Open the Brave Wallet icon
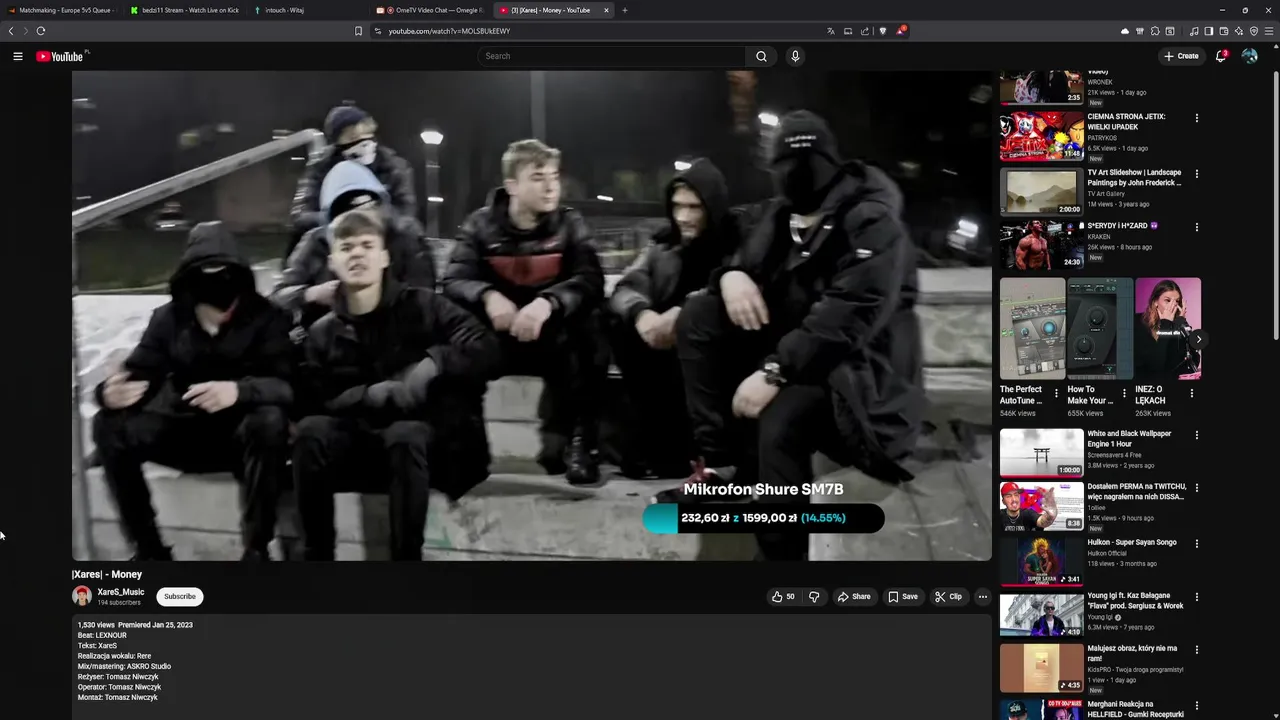Screen dimensions: 1280x720 click(1224, 31)
